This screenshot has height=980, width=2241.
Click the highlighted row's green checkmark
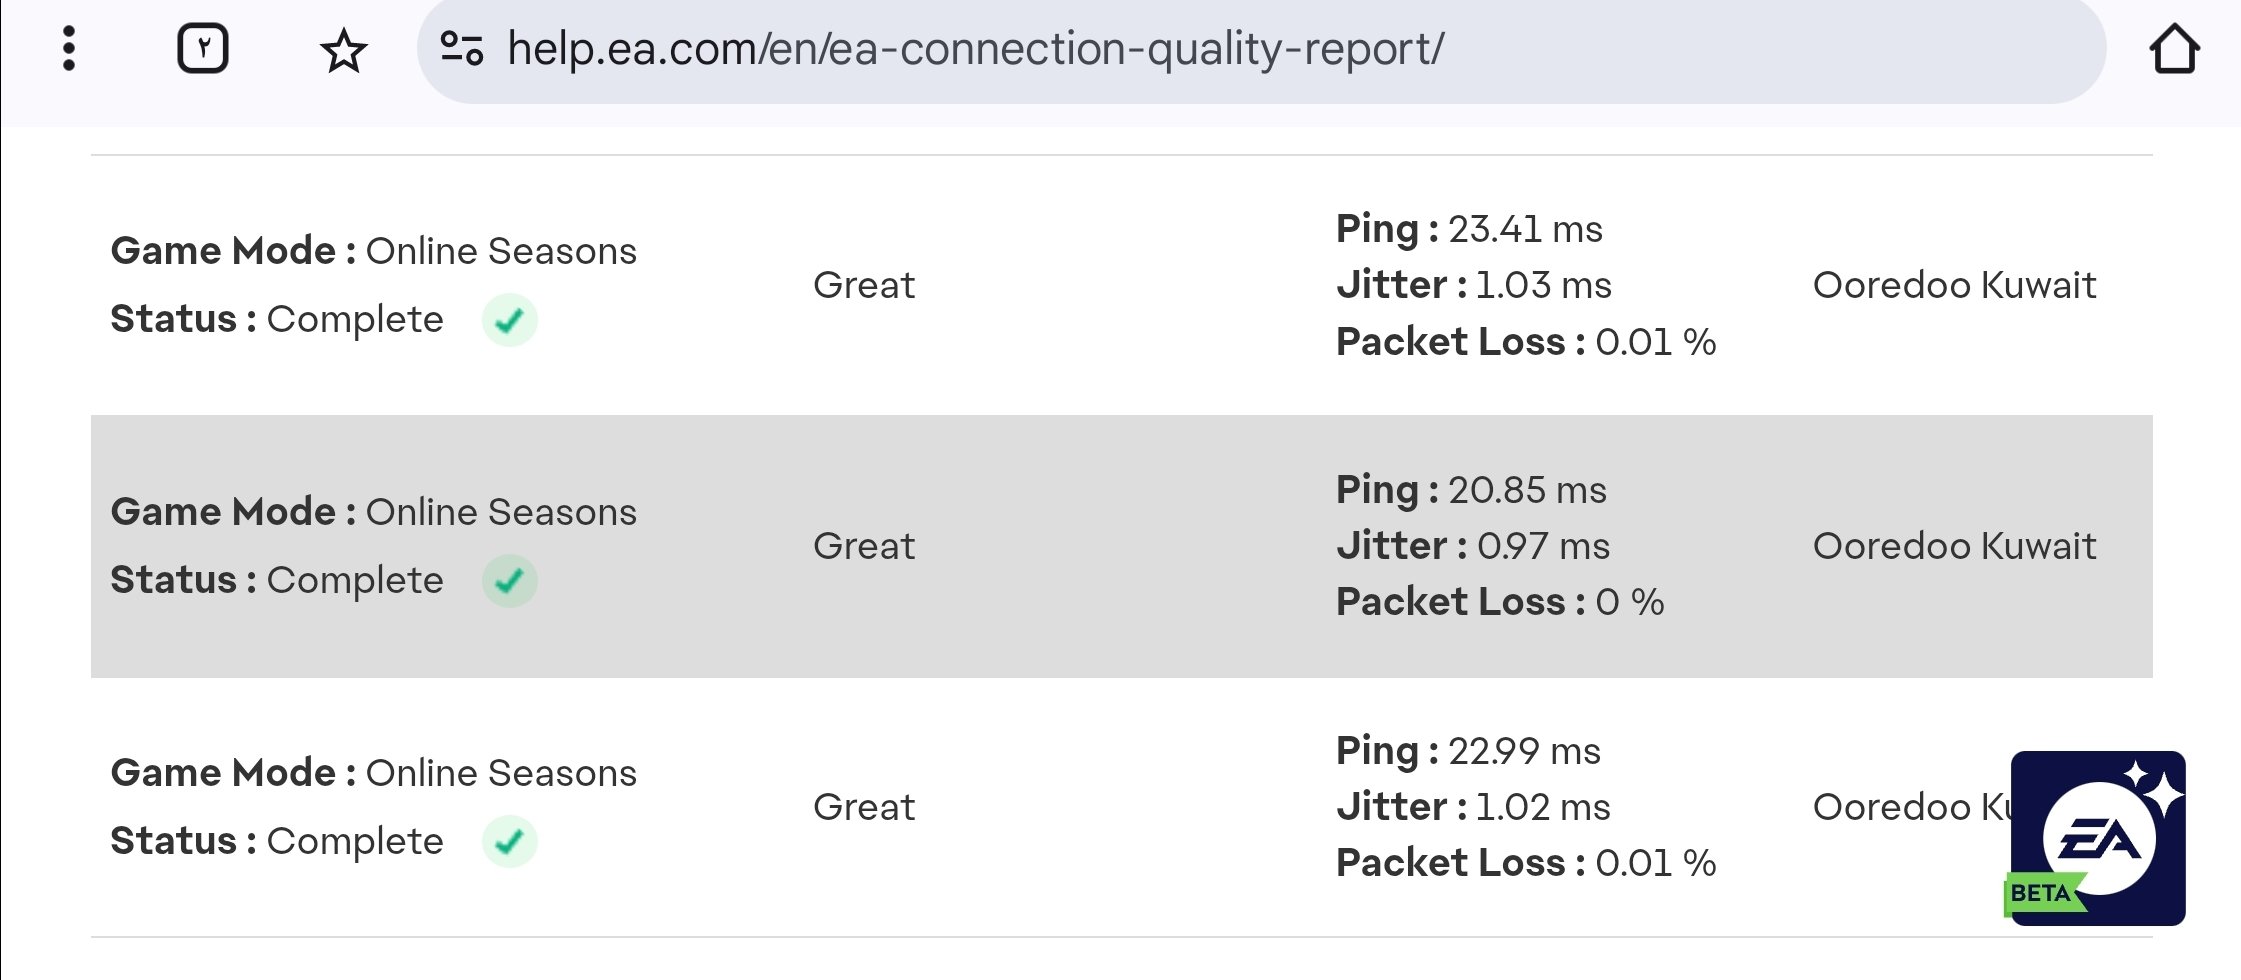[x=510, y=581]
